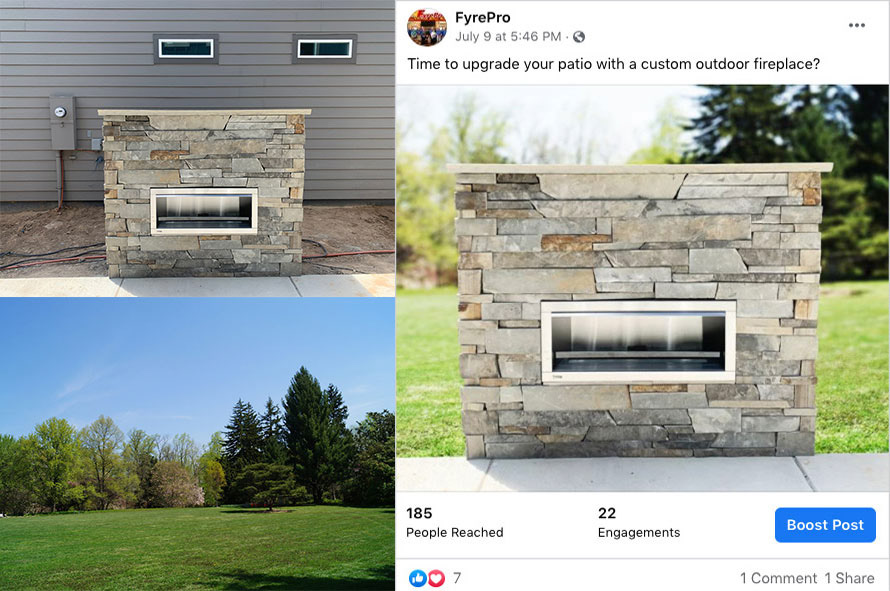
Task: Select the original fireplace by siding photo
Action: [x=198, y=148]
